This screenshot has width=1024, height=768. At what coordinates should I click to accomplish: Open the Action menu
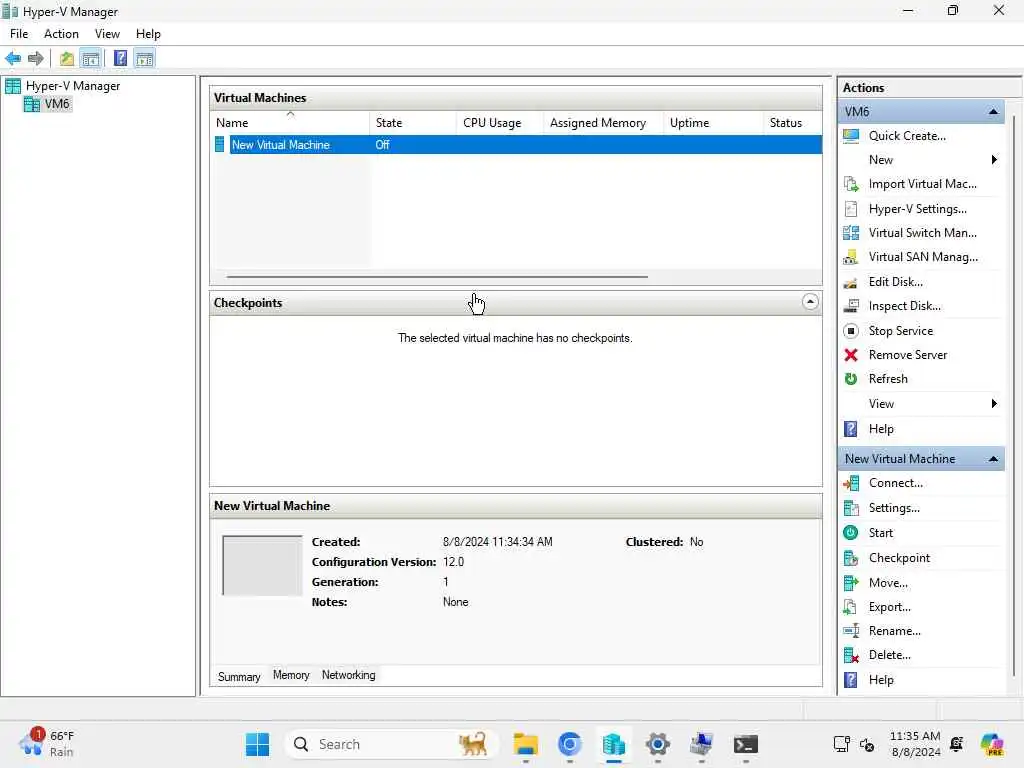point(61,34)
